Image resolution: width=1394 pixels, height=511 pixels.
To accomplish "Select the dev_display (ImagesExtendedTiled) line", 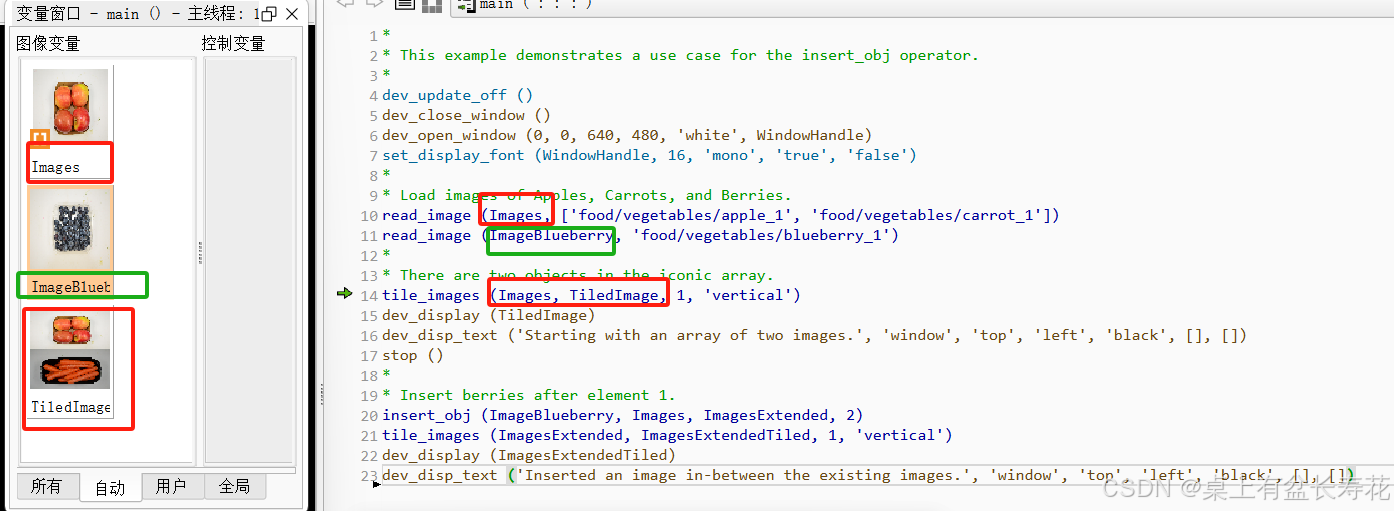I will (529, 456).
